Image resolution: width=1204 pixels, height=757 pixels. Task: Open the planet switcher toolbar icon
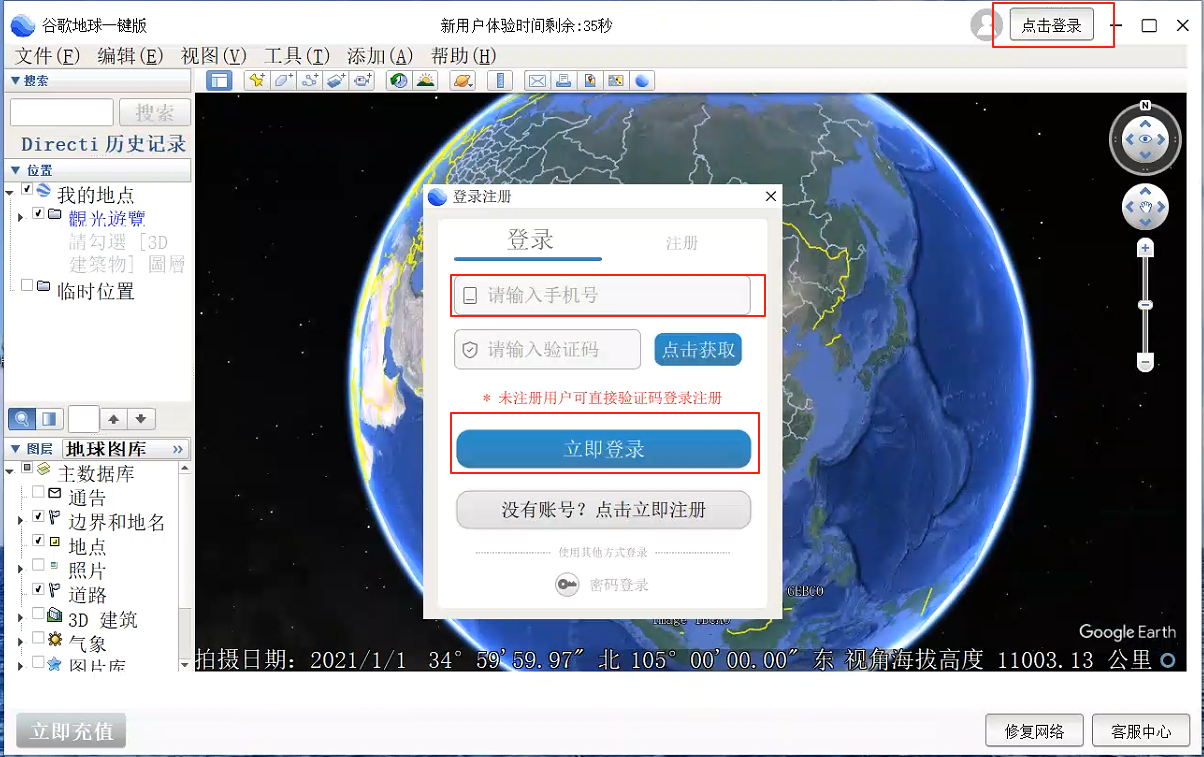click(x=463, y=80)
